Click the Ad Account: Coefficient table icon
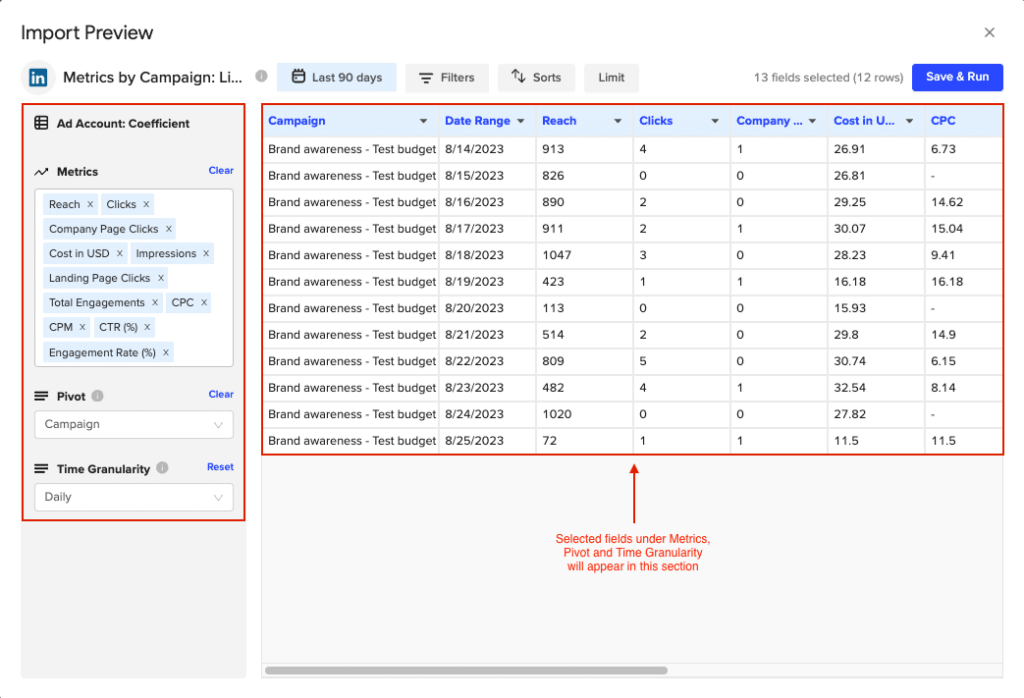1024x698 pixels. [41, 123]
